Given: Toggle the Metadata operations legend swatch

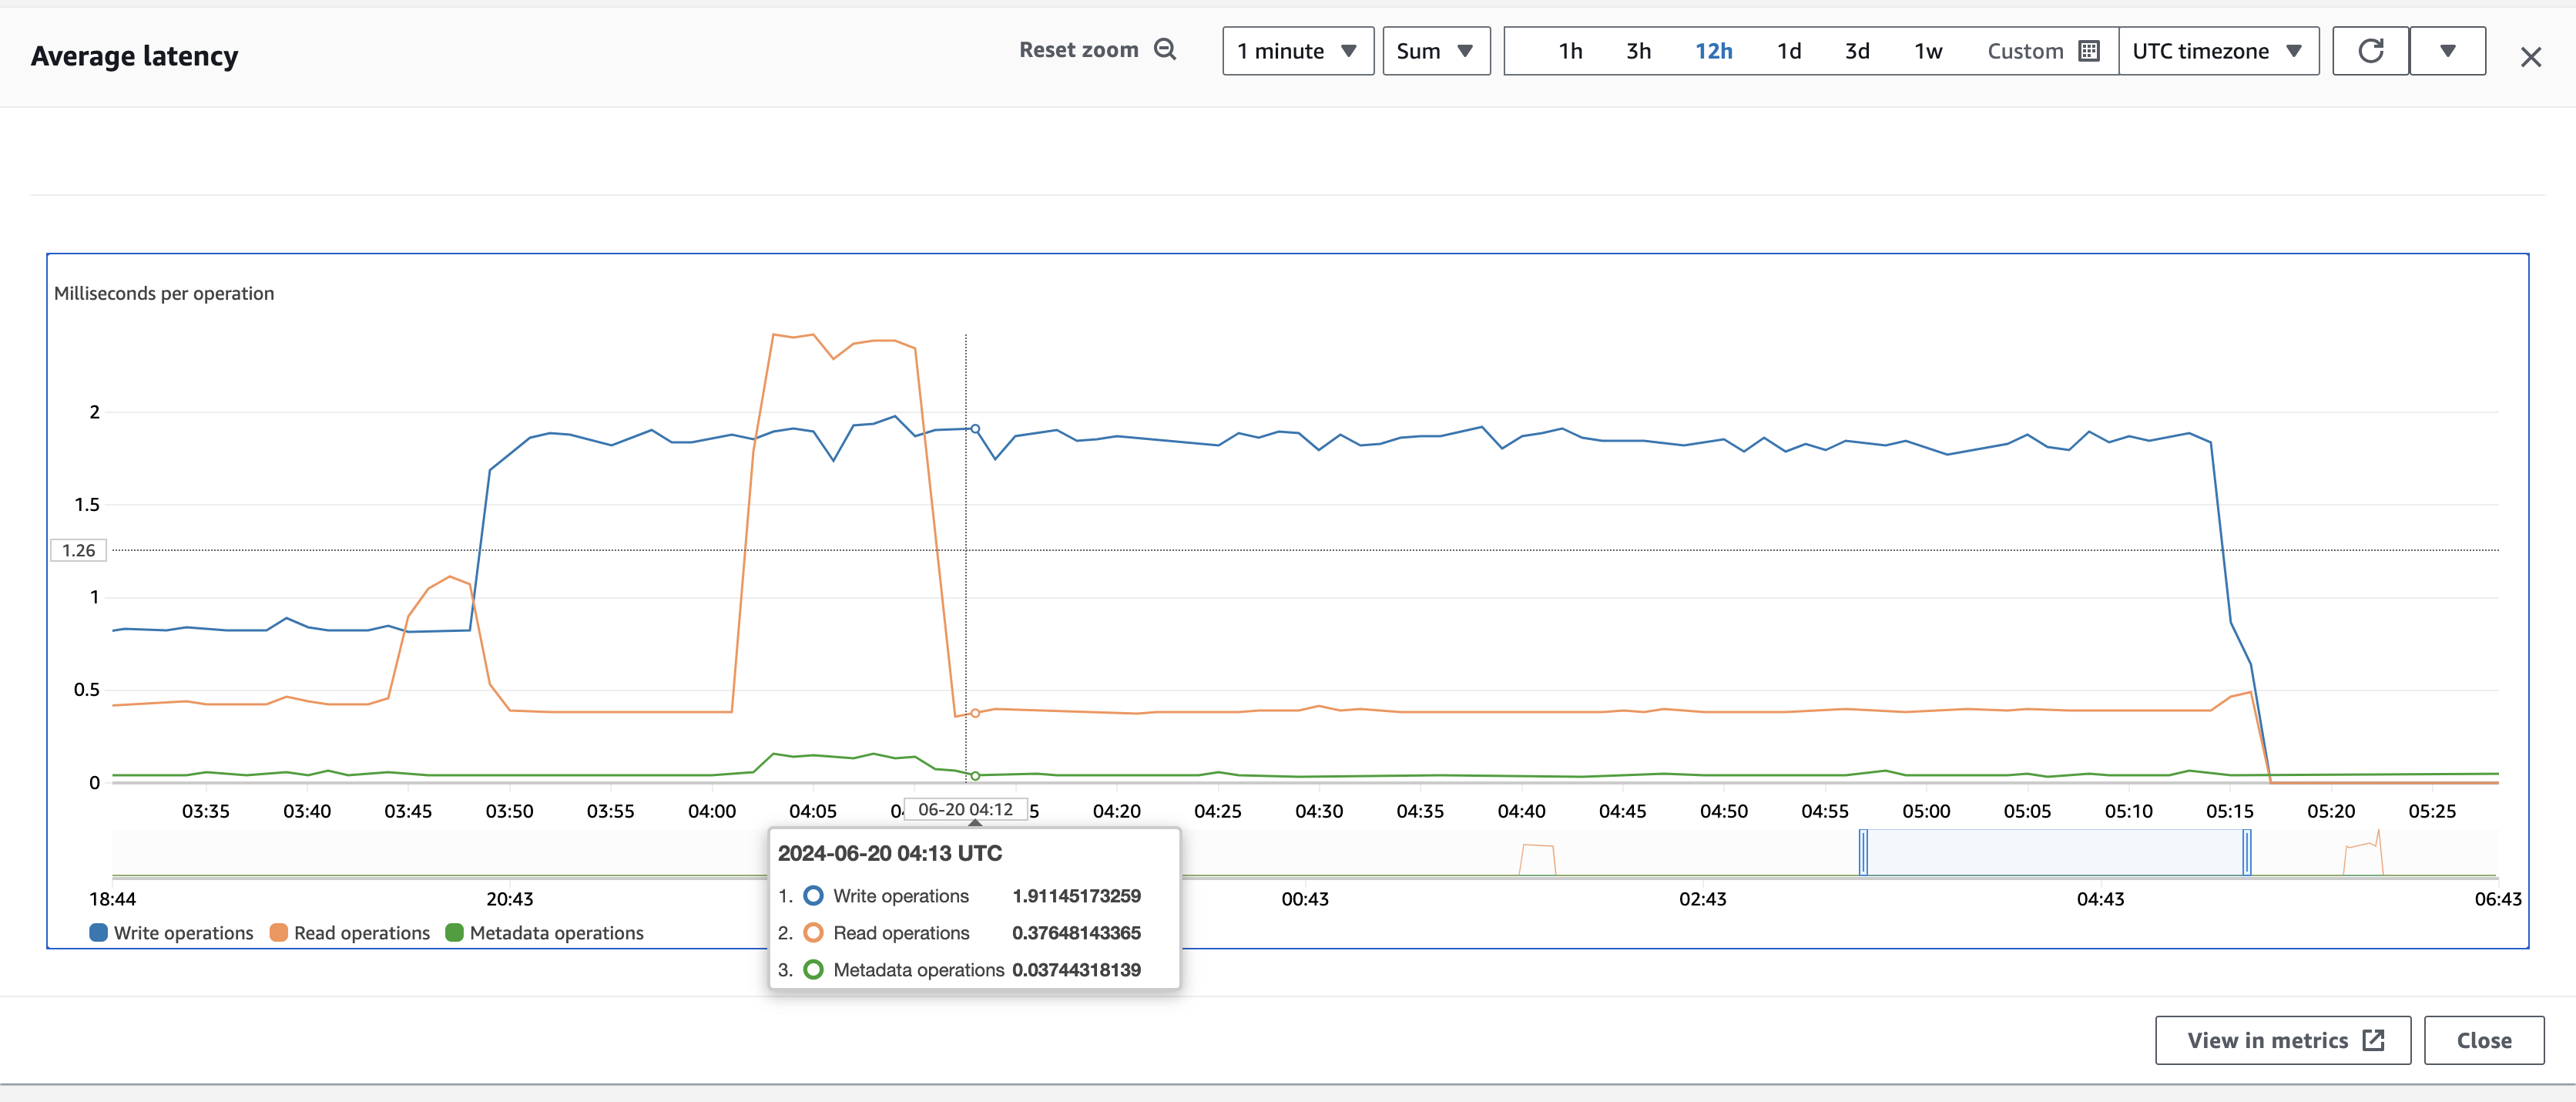Looking at the screenshot, I should 454,932.
